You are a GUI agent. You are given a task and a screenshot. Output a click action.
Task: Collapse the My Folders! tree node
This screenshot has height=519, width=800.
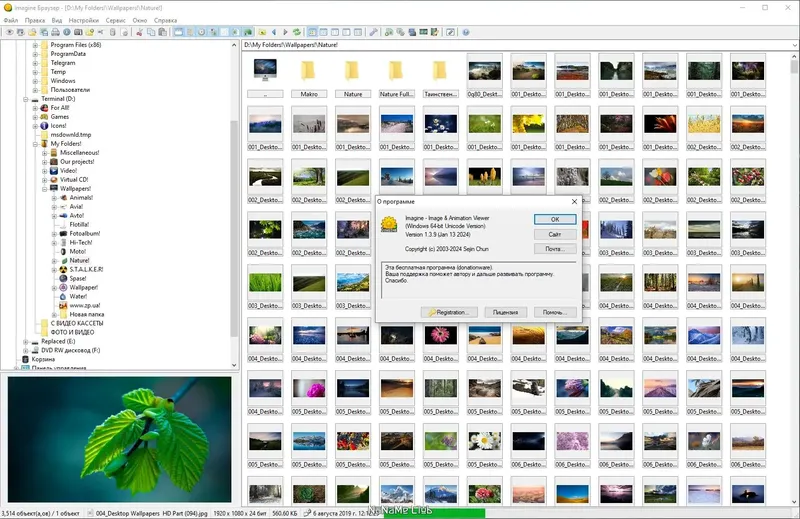point(35,144)
